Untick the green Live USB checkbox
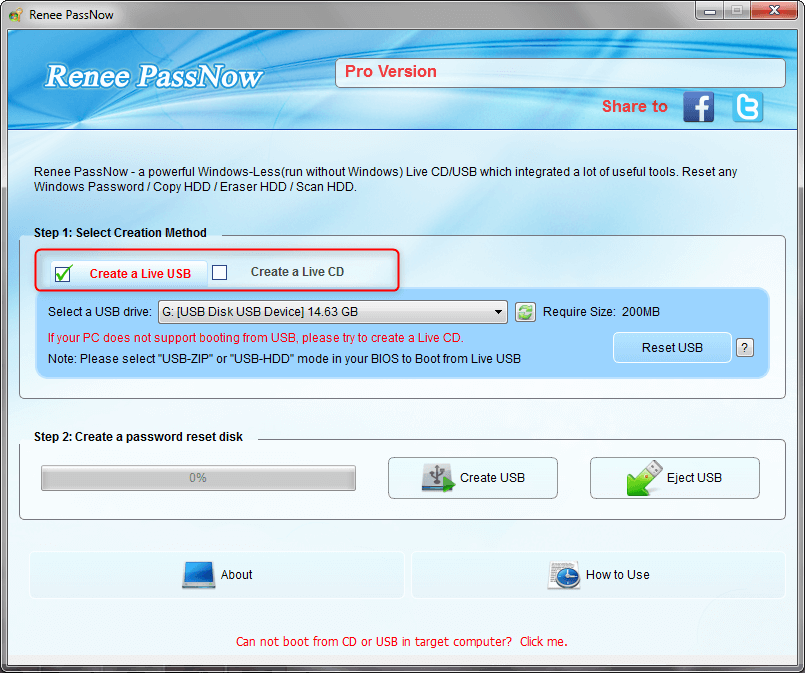The width and height of the screenshot is (805, 673). tap(62, 273)
